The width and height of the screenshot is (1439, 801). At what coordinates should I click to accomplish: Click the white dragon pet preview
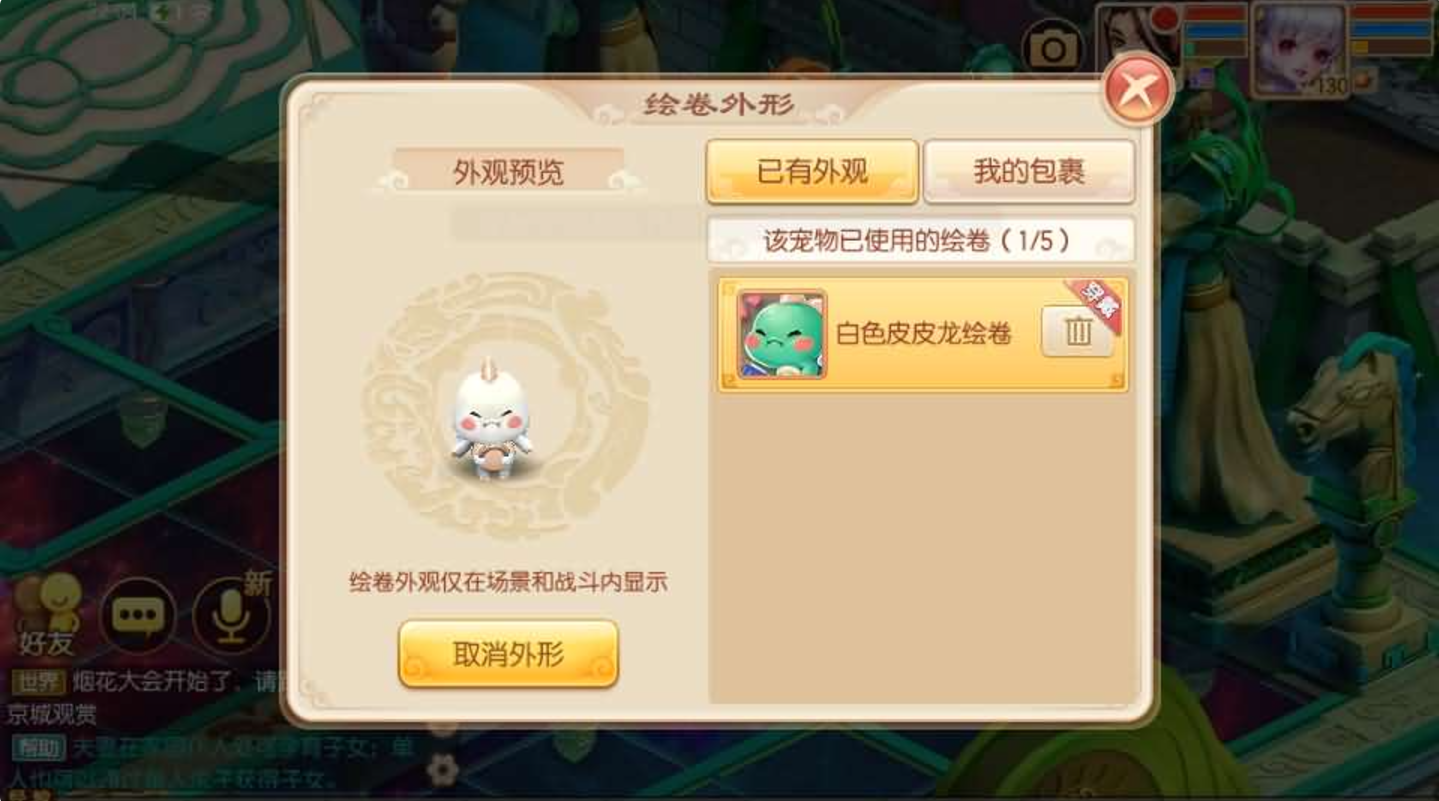492,418
